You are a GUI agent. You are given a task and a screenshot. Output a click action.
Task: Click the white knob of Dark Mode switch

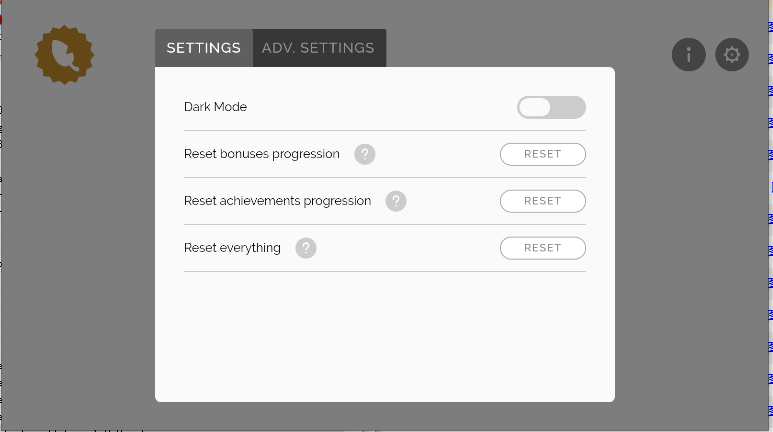pyautogui.click(x=535, y=107)
